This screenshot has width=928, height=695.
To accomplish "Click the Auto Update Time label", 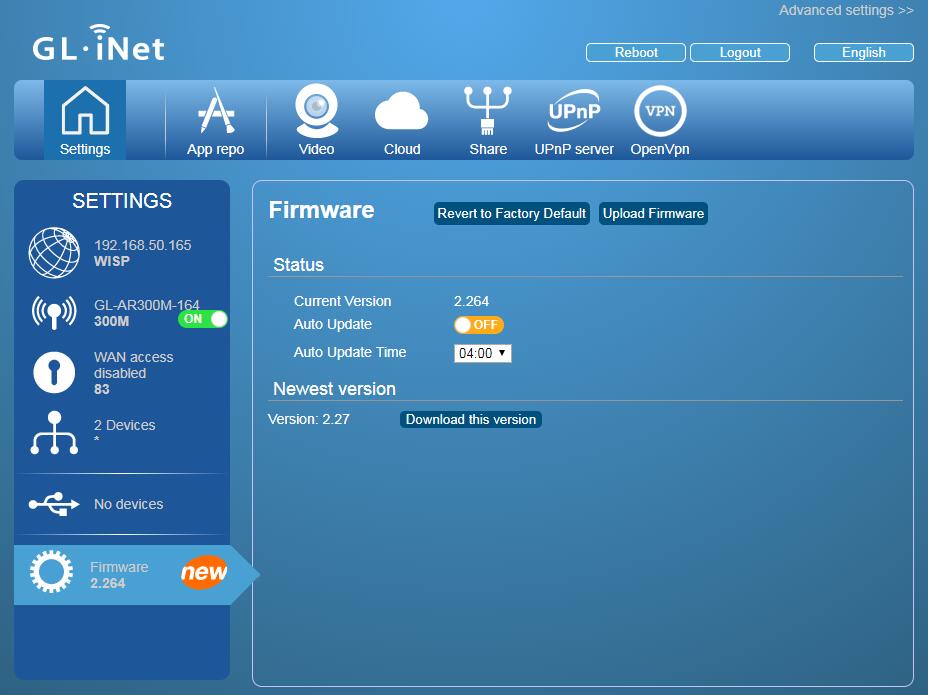I will [x=350, y=352].
